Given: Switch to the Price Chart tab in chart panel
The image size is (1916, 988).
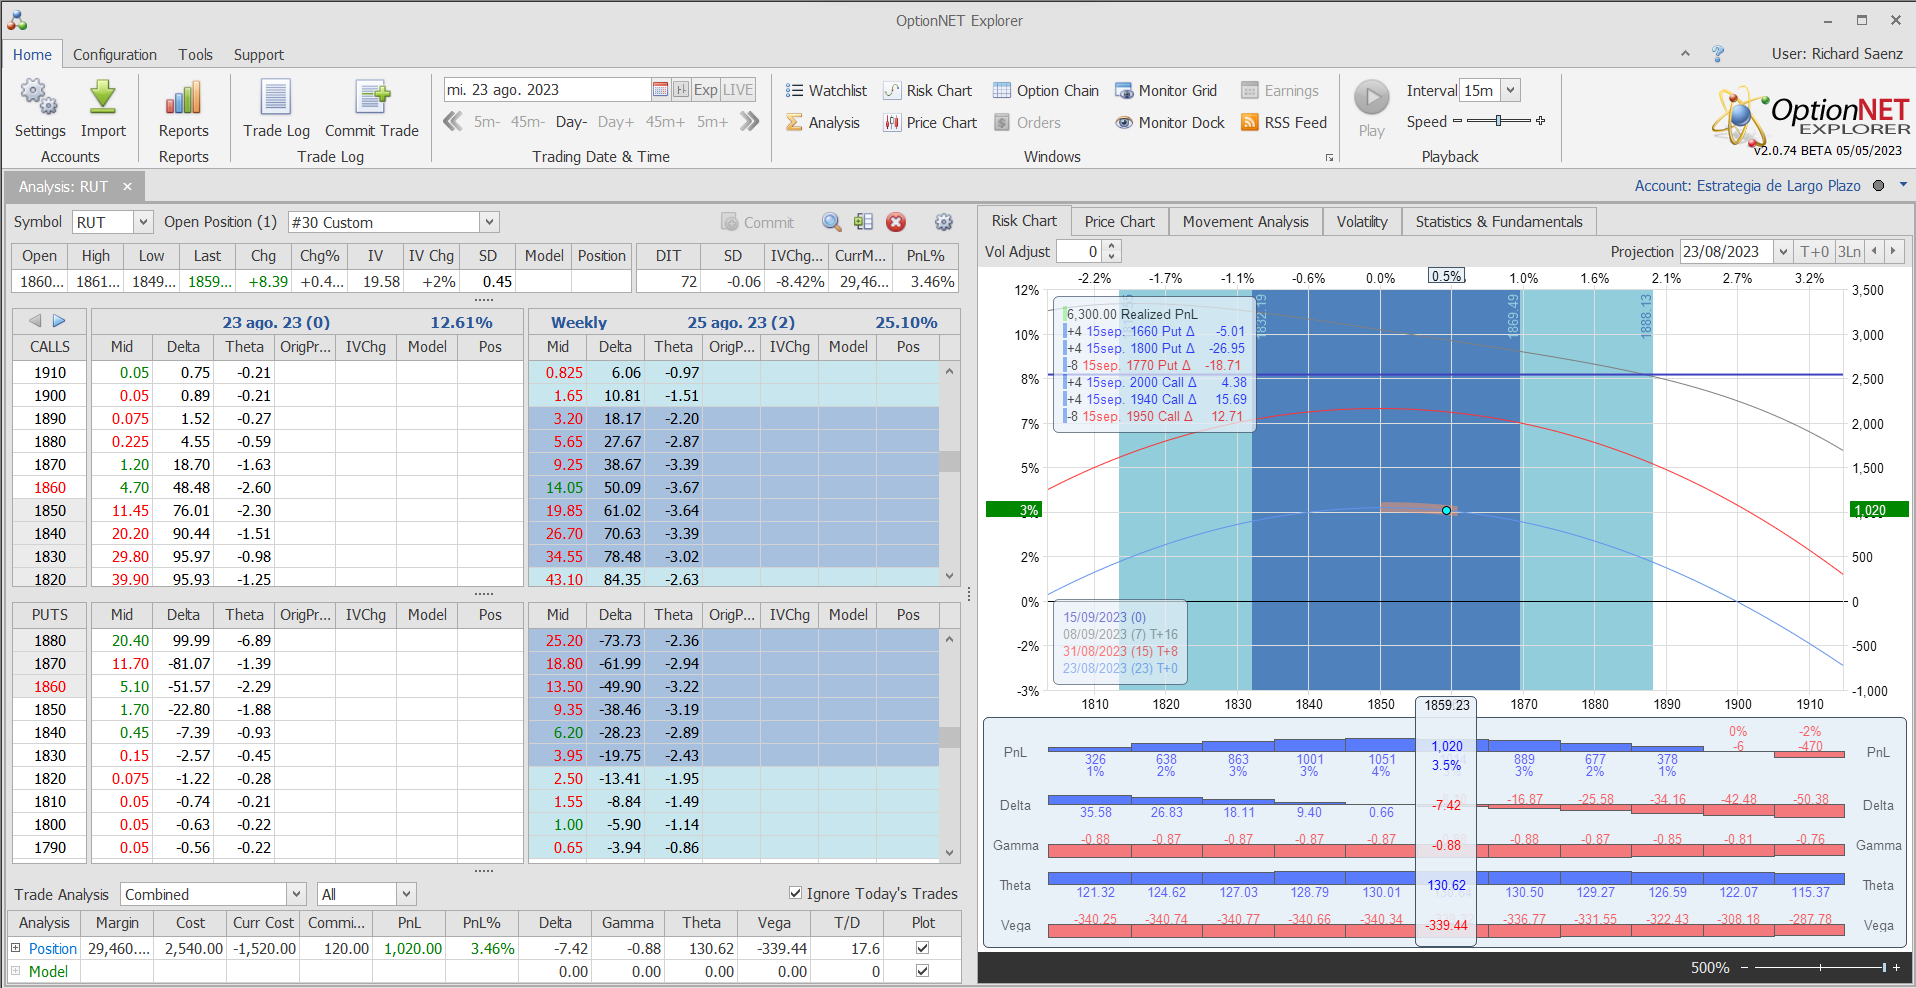Looking at the screenshot, I should 1119,221.
